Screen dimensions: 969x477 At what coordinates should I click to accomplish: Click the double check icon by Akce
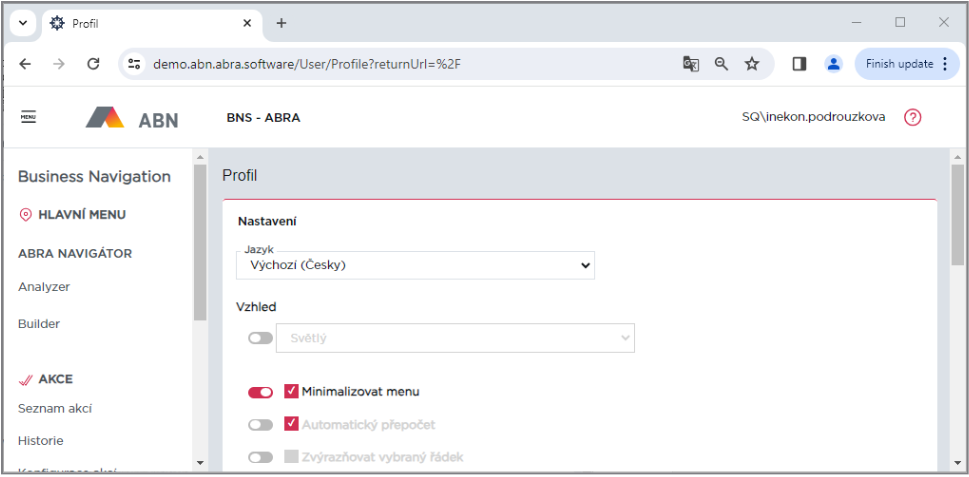[x=26, y=379]
